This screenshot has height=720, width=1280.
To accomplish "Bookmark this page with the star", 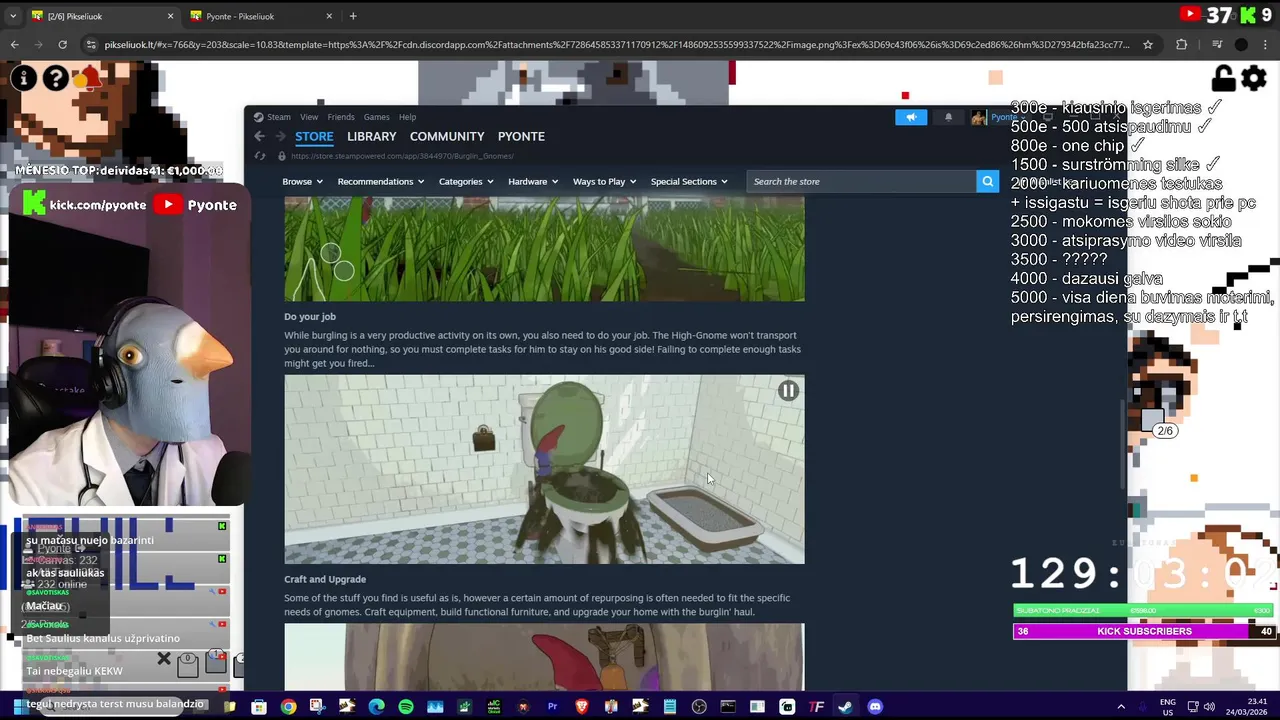I will tap(1148, 44).
